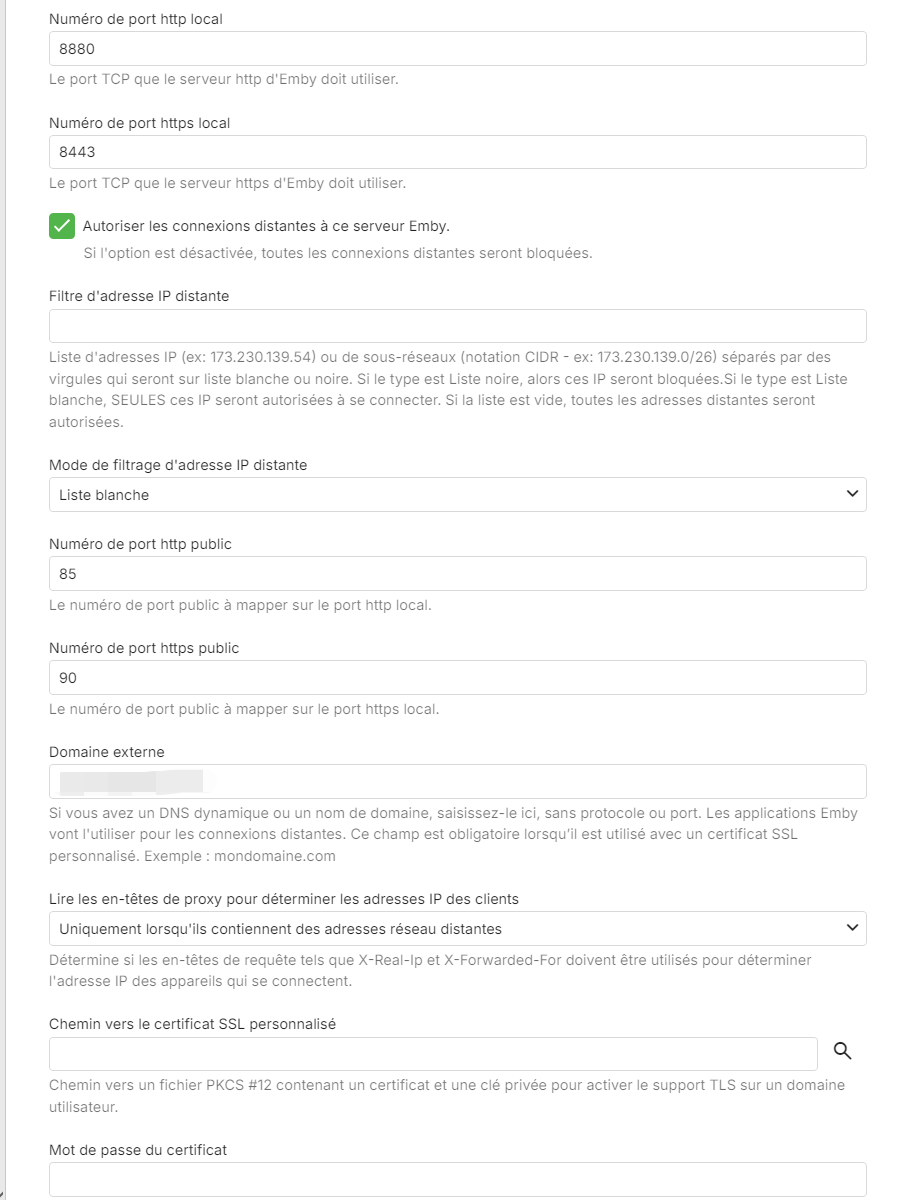Click the 'Numéro de port https public' label

tap(144, 648)
